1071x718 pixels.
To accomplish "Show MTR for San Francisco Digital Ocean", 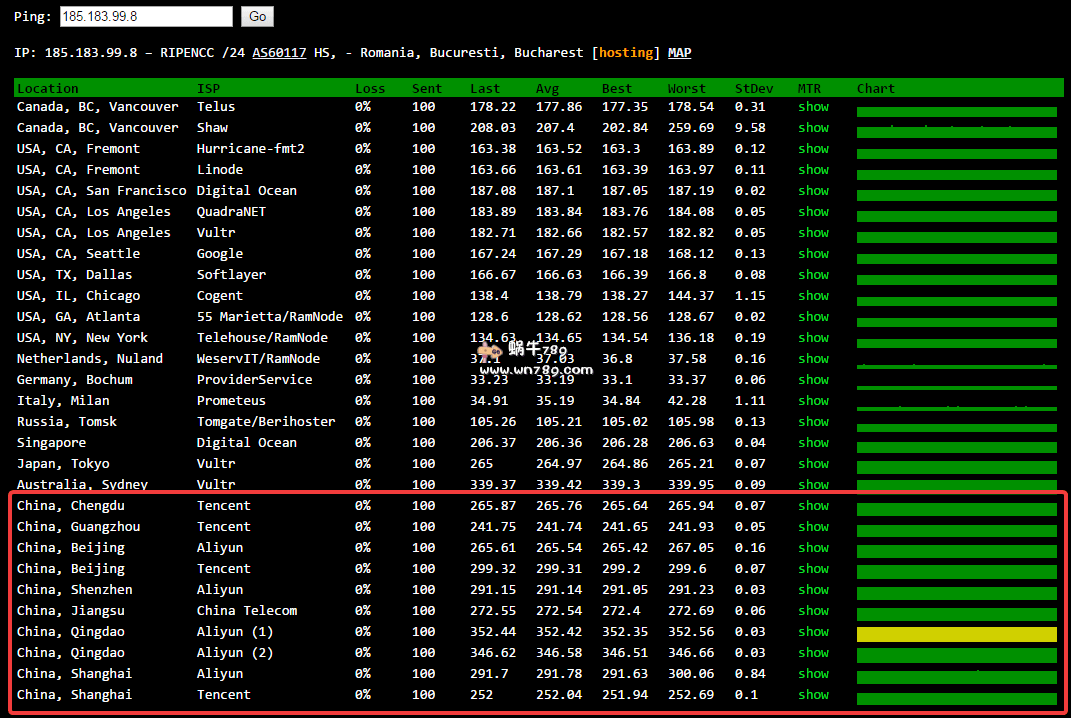I will [813, 191].
